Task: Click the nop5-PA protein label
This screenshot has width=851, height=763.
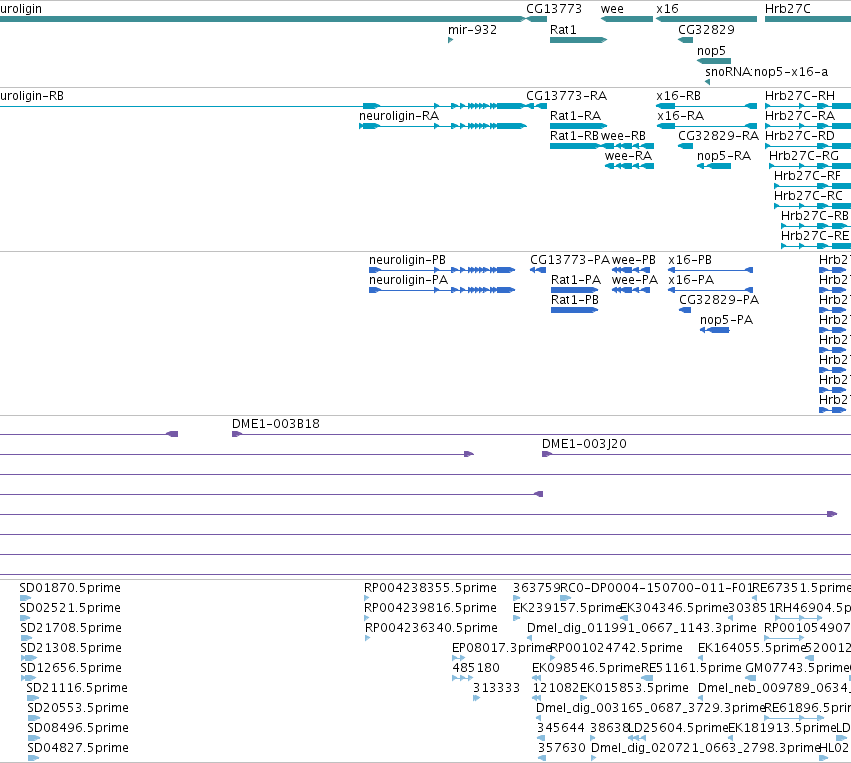Action: (x=726, y=320)
